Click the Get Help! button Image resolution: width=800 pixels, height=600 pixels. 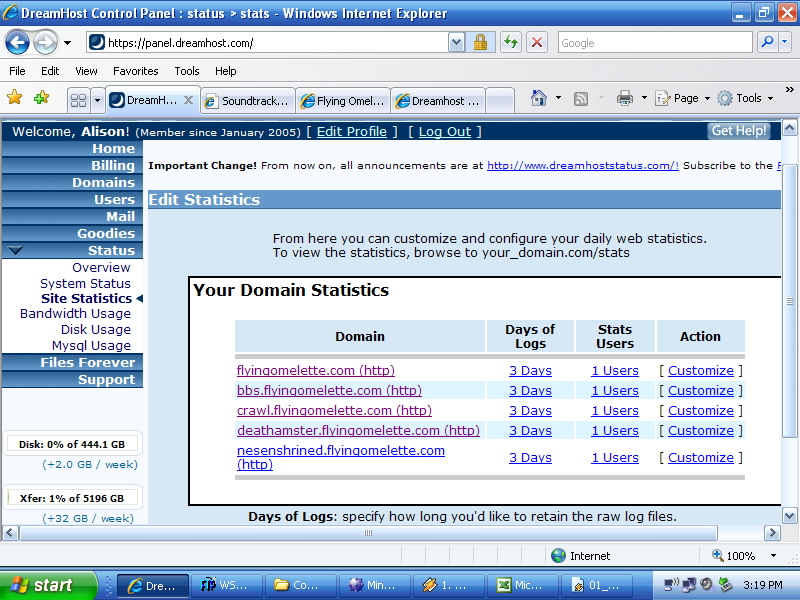point(738,131)
